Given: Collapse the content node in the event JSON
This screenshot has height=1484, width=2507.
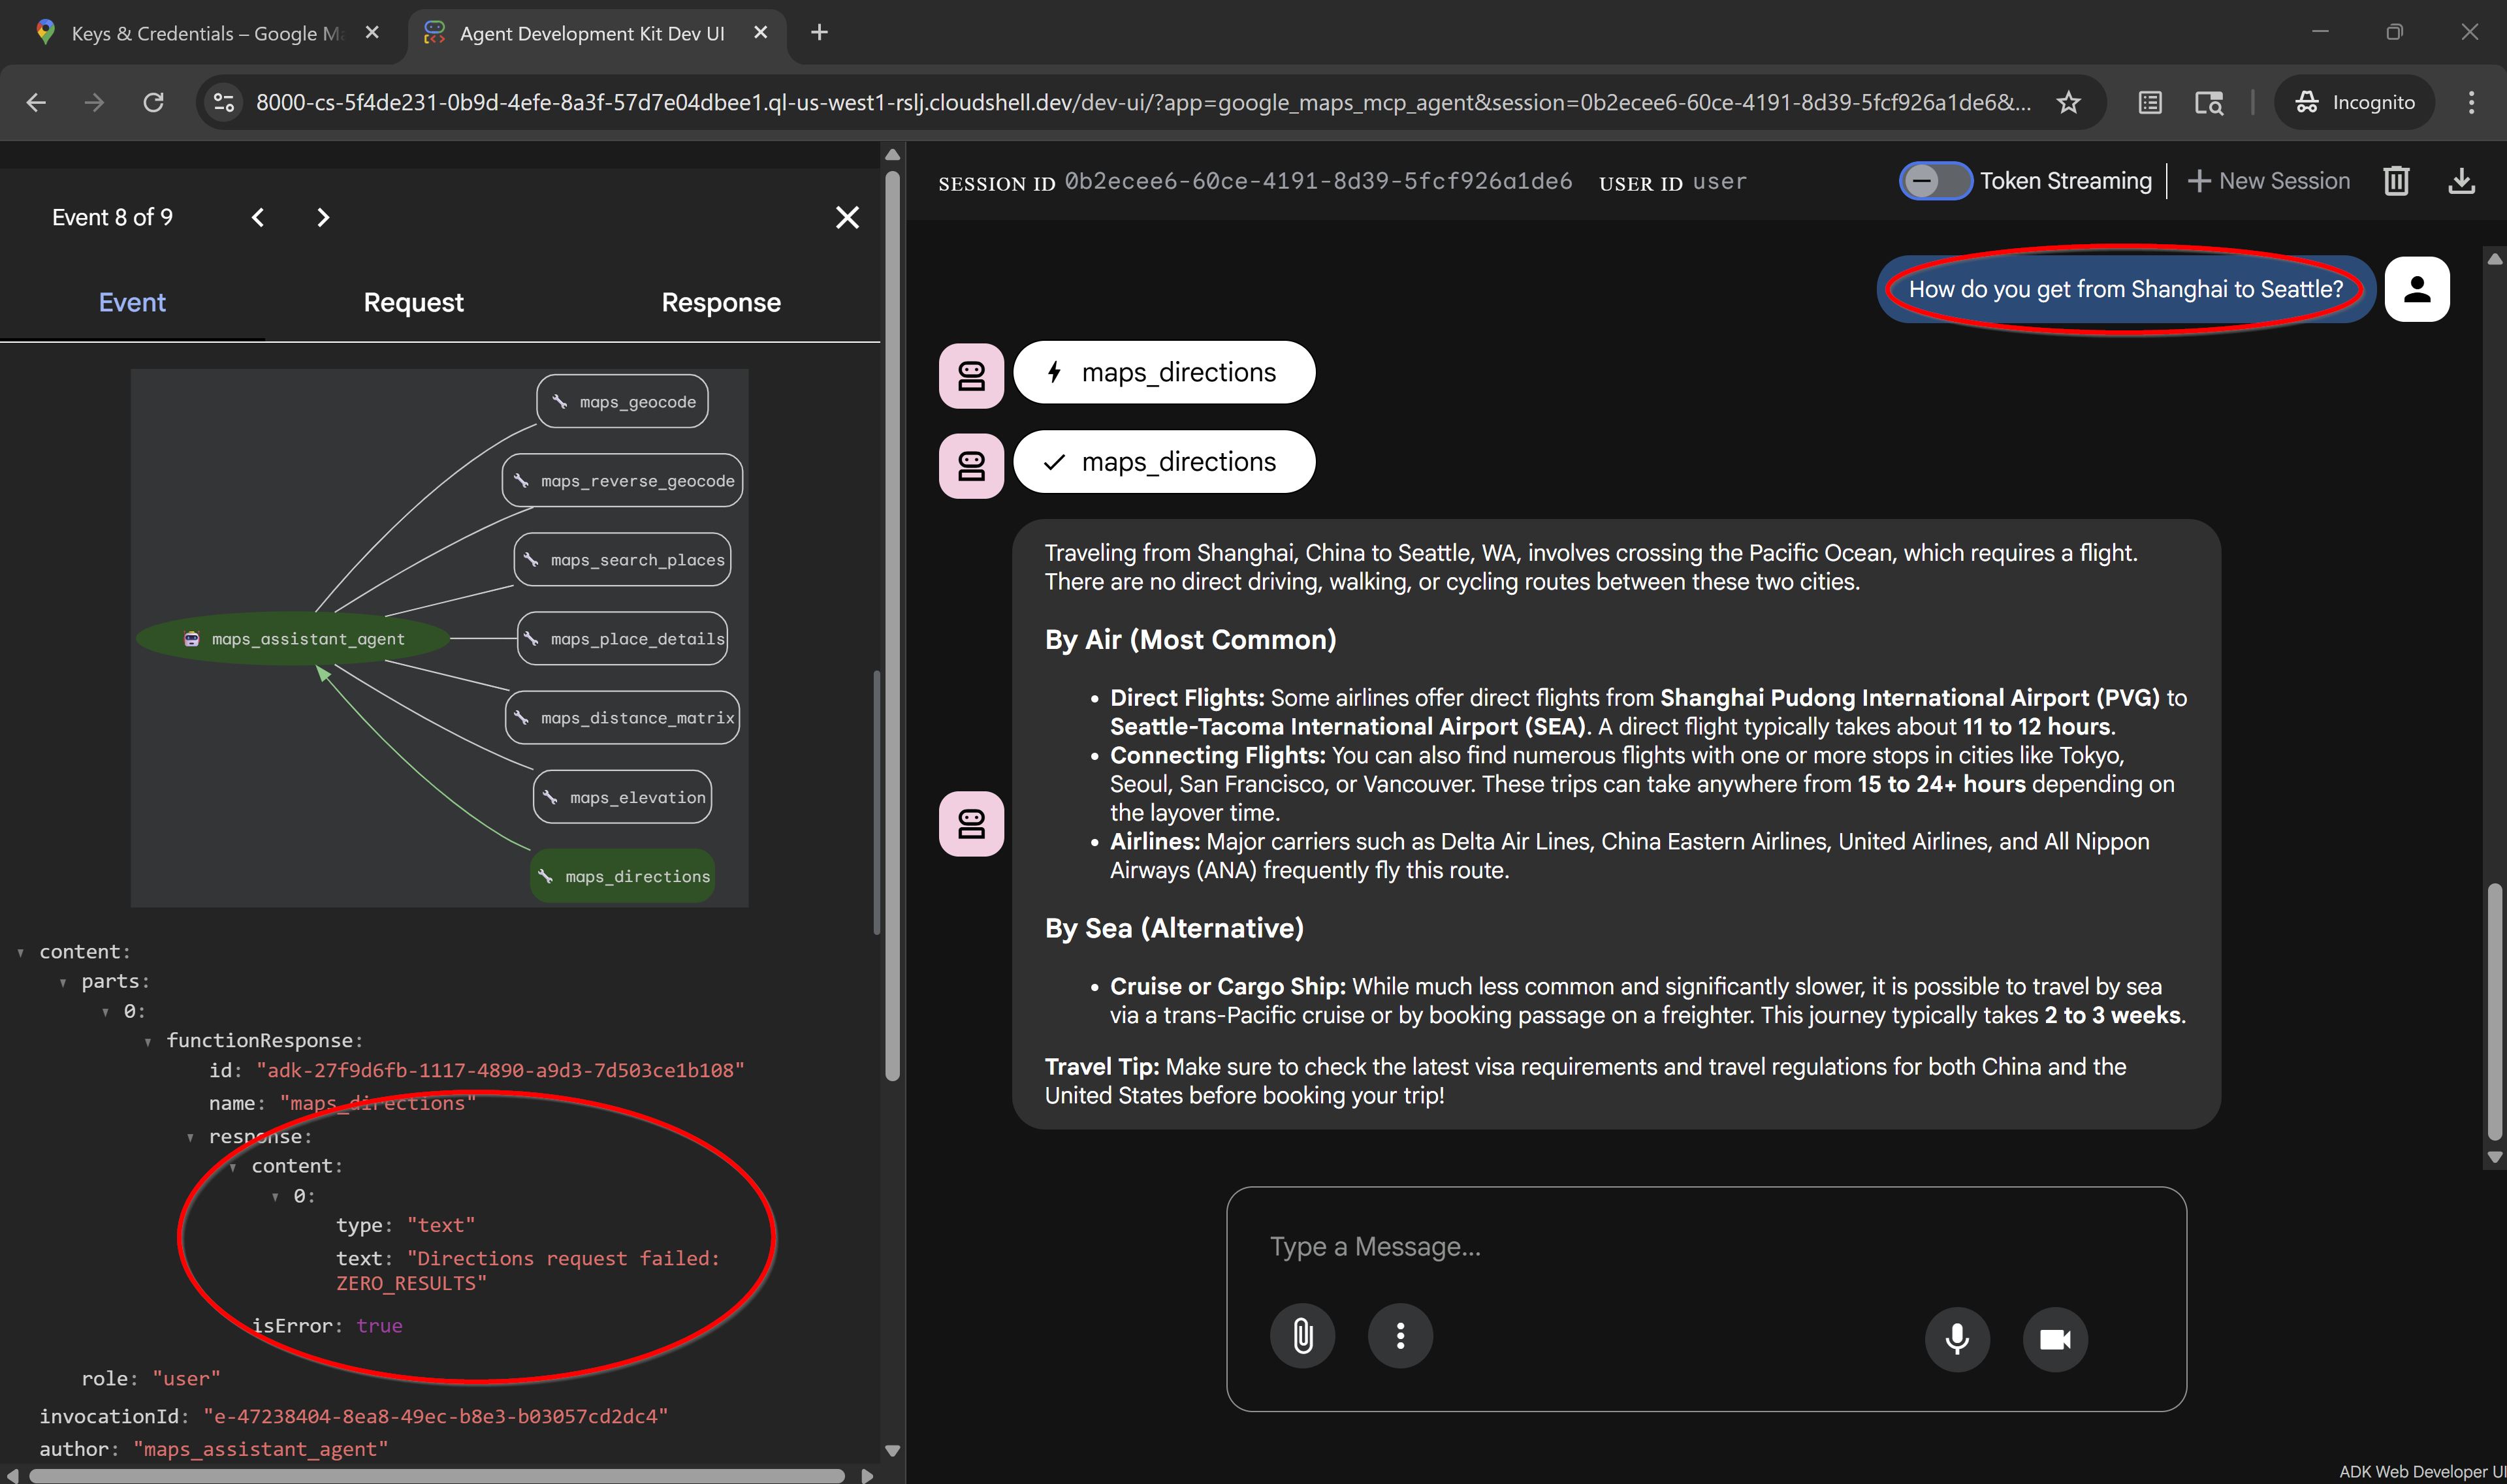Looking at the screenshot, I should point(22,951).
